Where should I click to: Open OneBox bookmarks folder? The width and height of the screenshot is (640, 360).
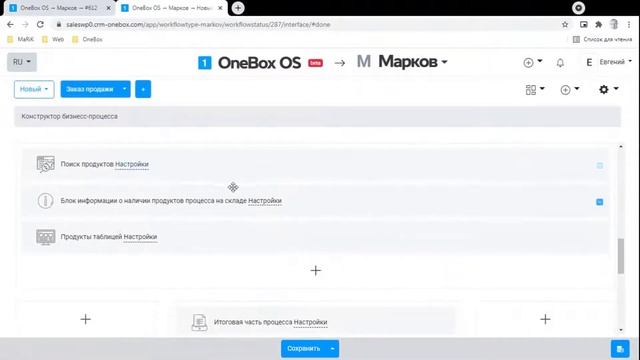[x=87, y=40]
